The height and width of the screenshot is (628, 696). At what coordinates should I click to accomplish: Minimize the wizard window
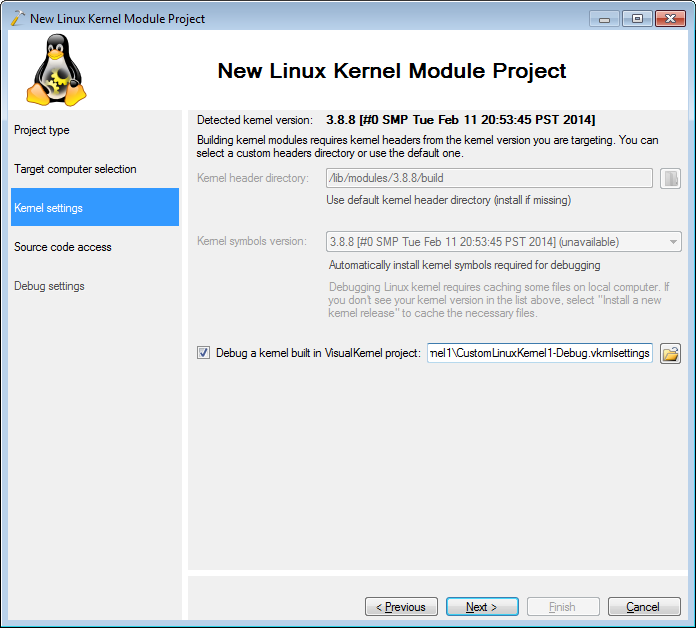coord(604,19)
